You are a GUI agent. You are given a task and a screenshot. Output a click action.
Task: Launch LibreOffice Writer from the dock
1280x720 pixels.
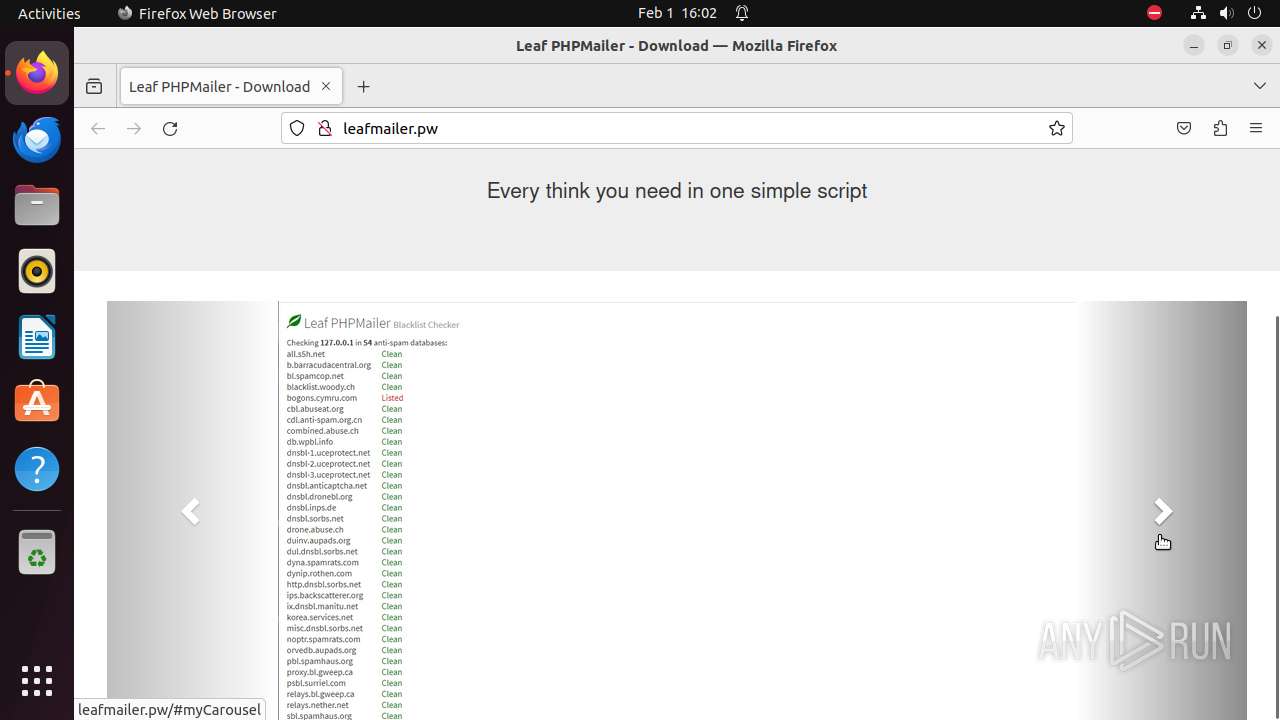(37, 337)
